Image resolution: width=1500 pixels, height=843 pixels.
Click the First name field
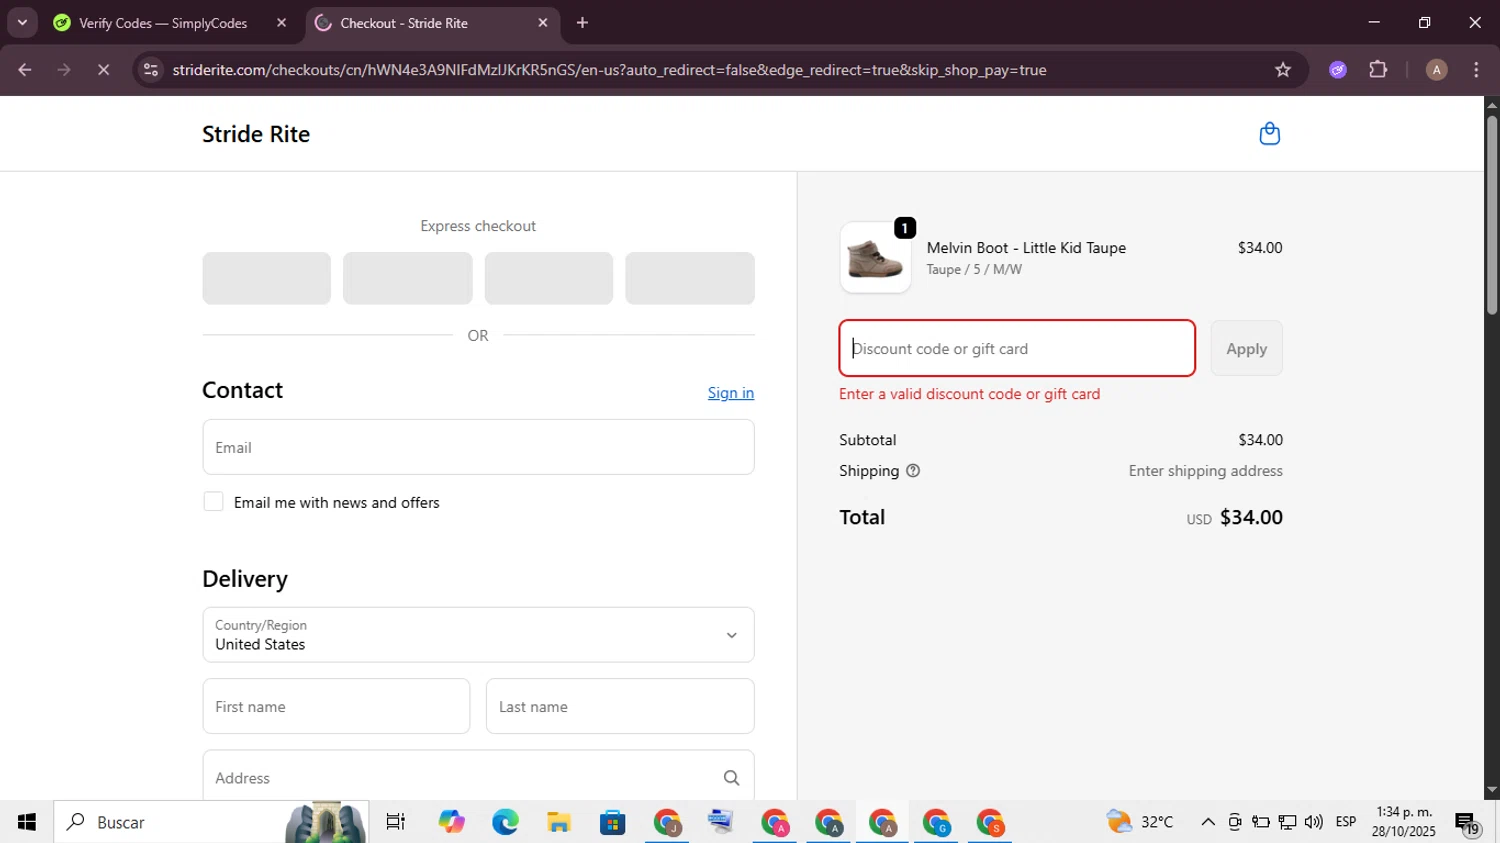(336, 706)
